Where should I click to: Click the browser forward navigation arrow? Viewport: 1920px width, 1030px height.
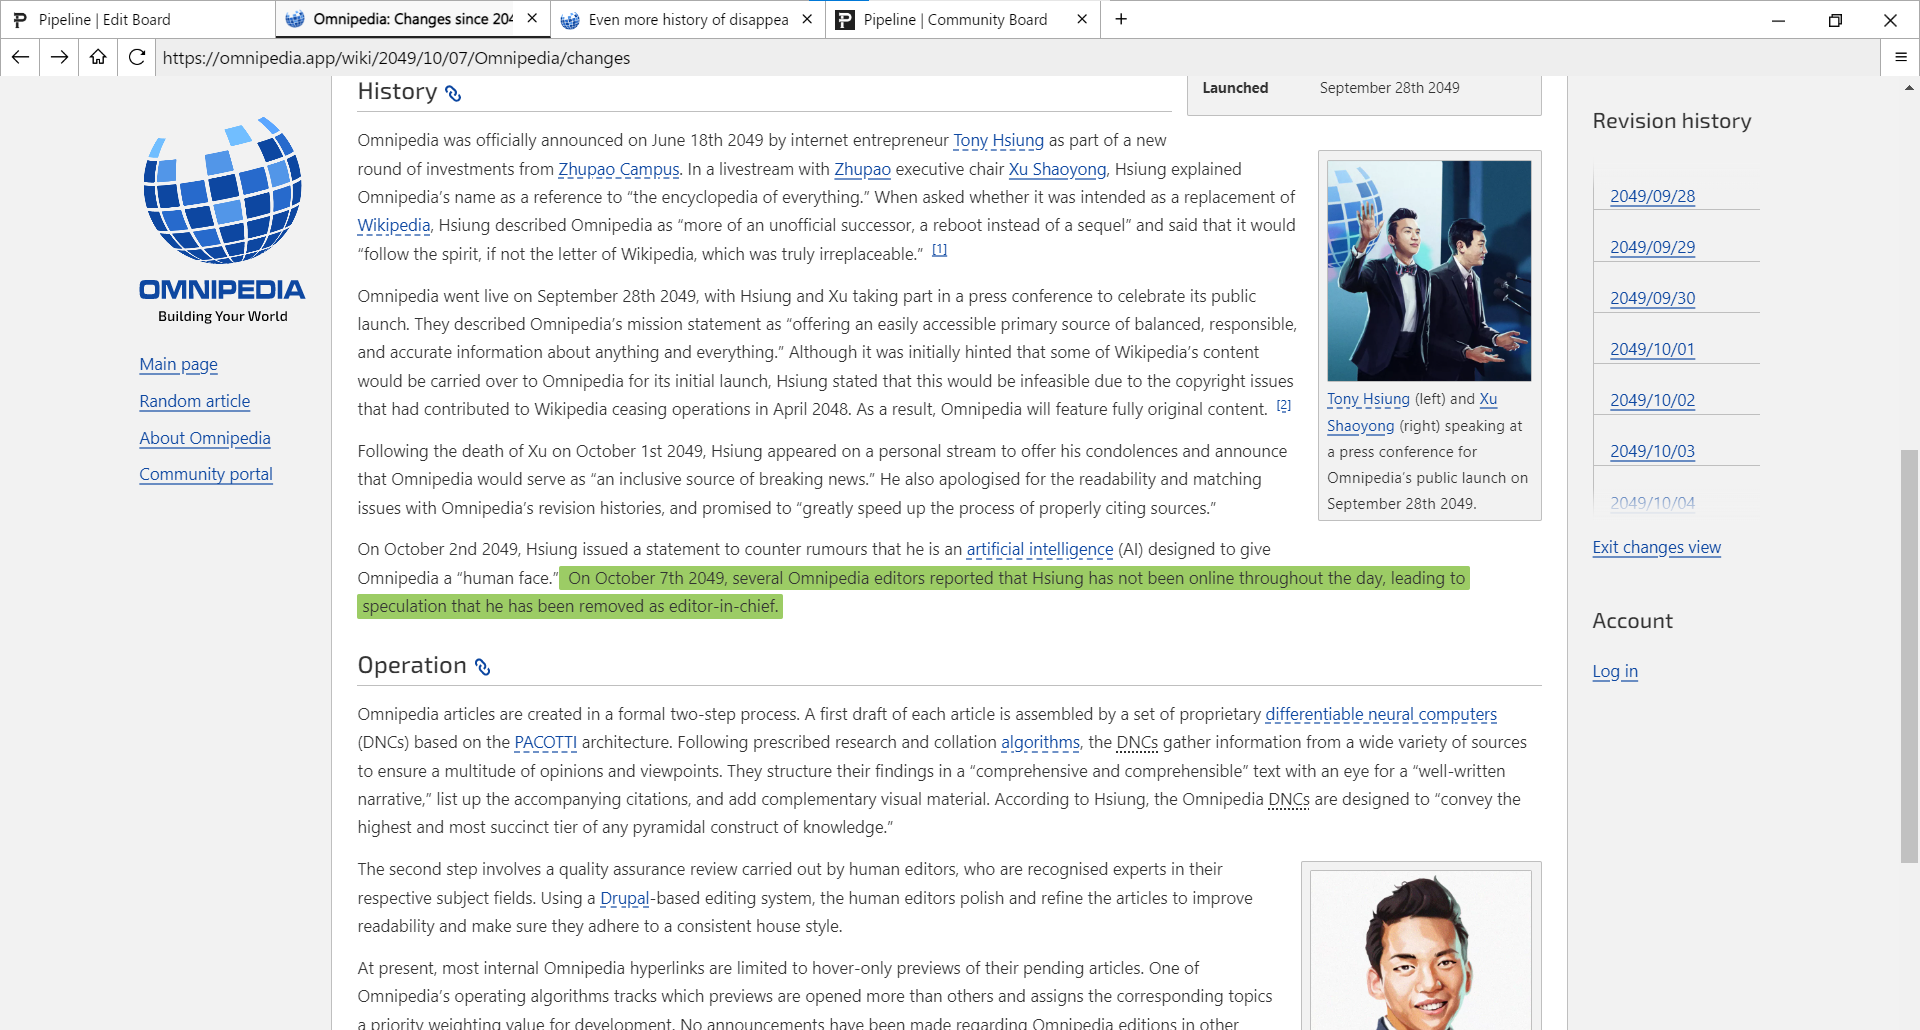click(x=58, y=57)
